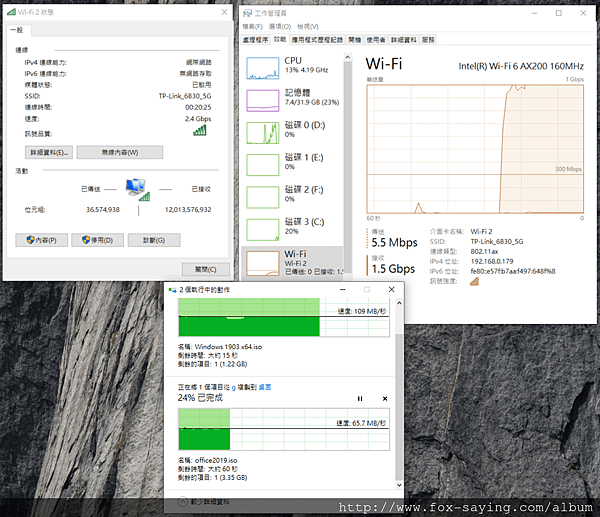Click the 1.5 Gbps receive rate
Screen dimensions: 600x517
point(393,269)
